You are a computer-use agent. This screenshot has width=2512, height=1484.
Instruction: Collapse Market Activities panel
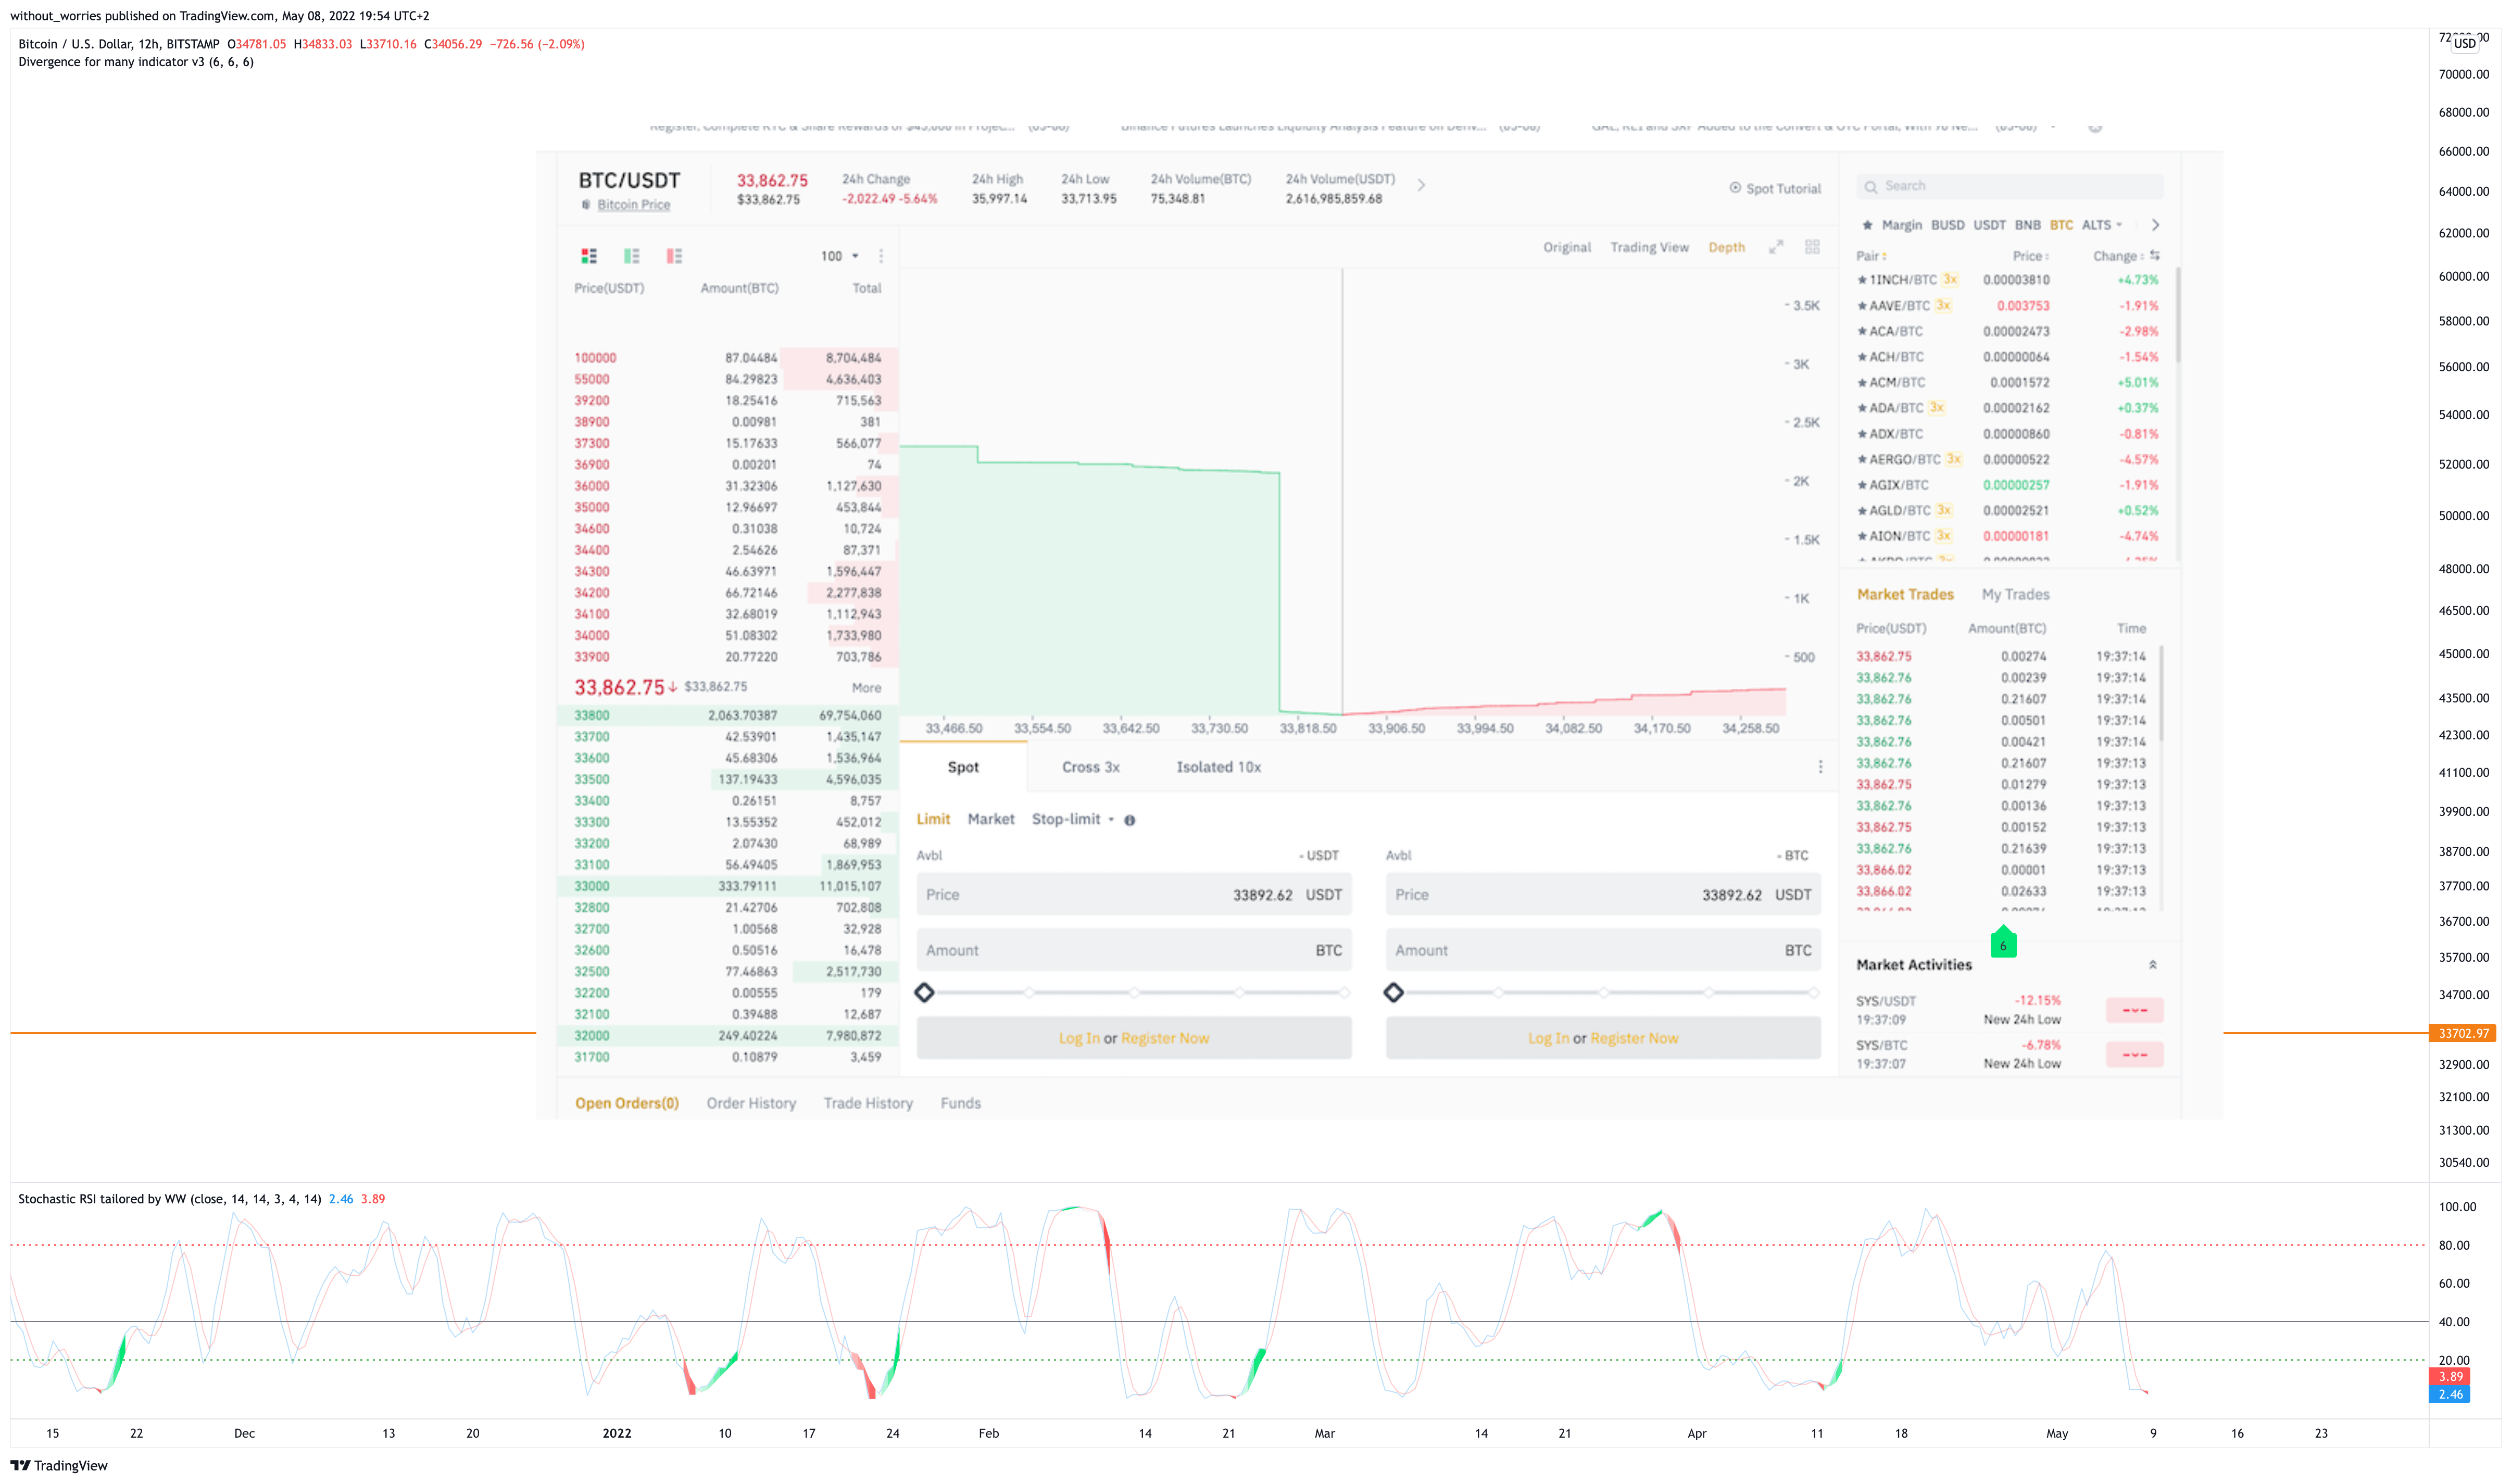point(2152,965)
